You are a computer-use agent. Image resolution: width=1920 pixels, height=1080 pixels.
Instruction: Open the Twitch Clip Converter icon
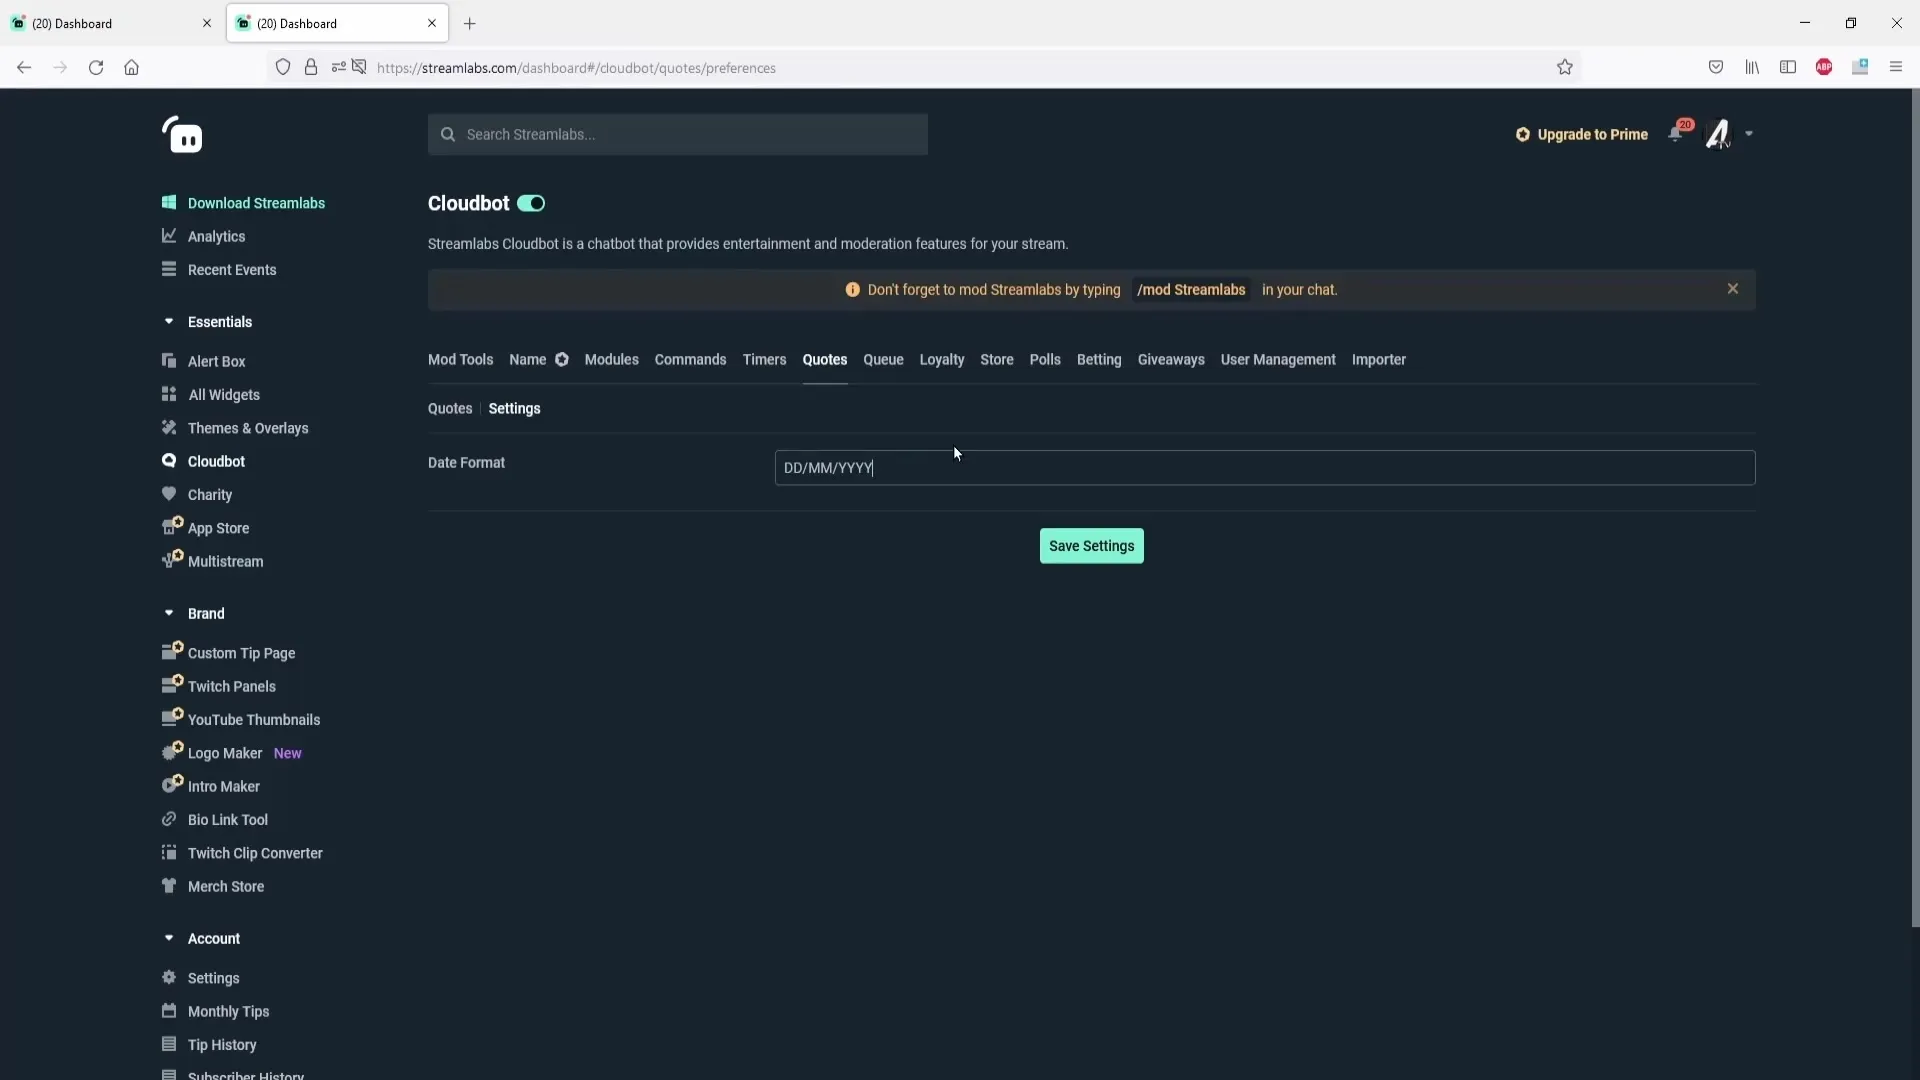[x=169, y=852]
